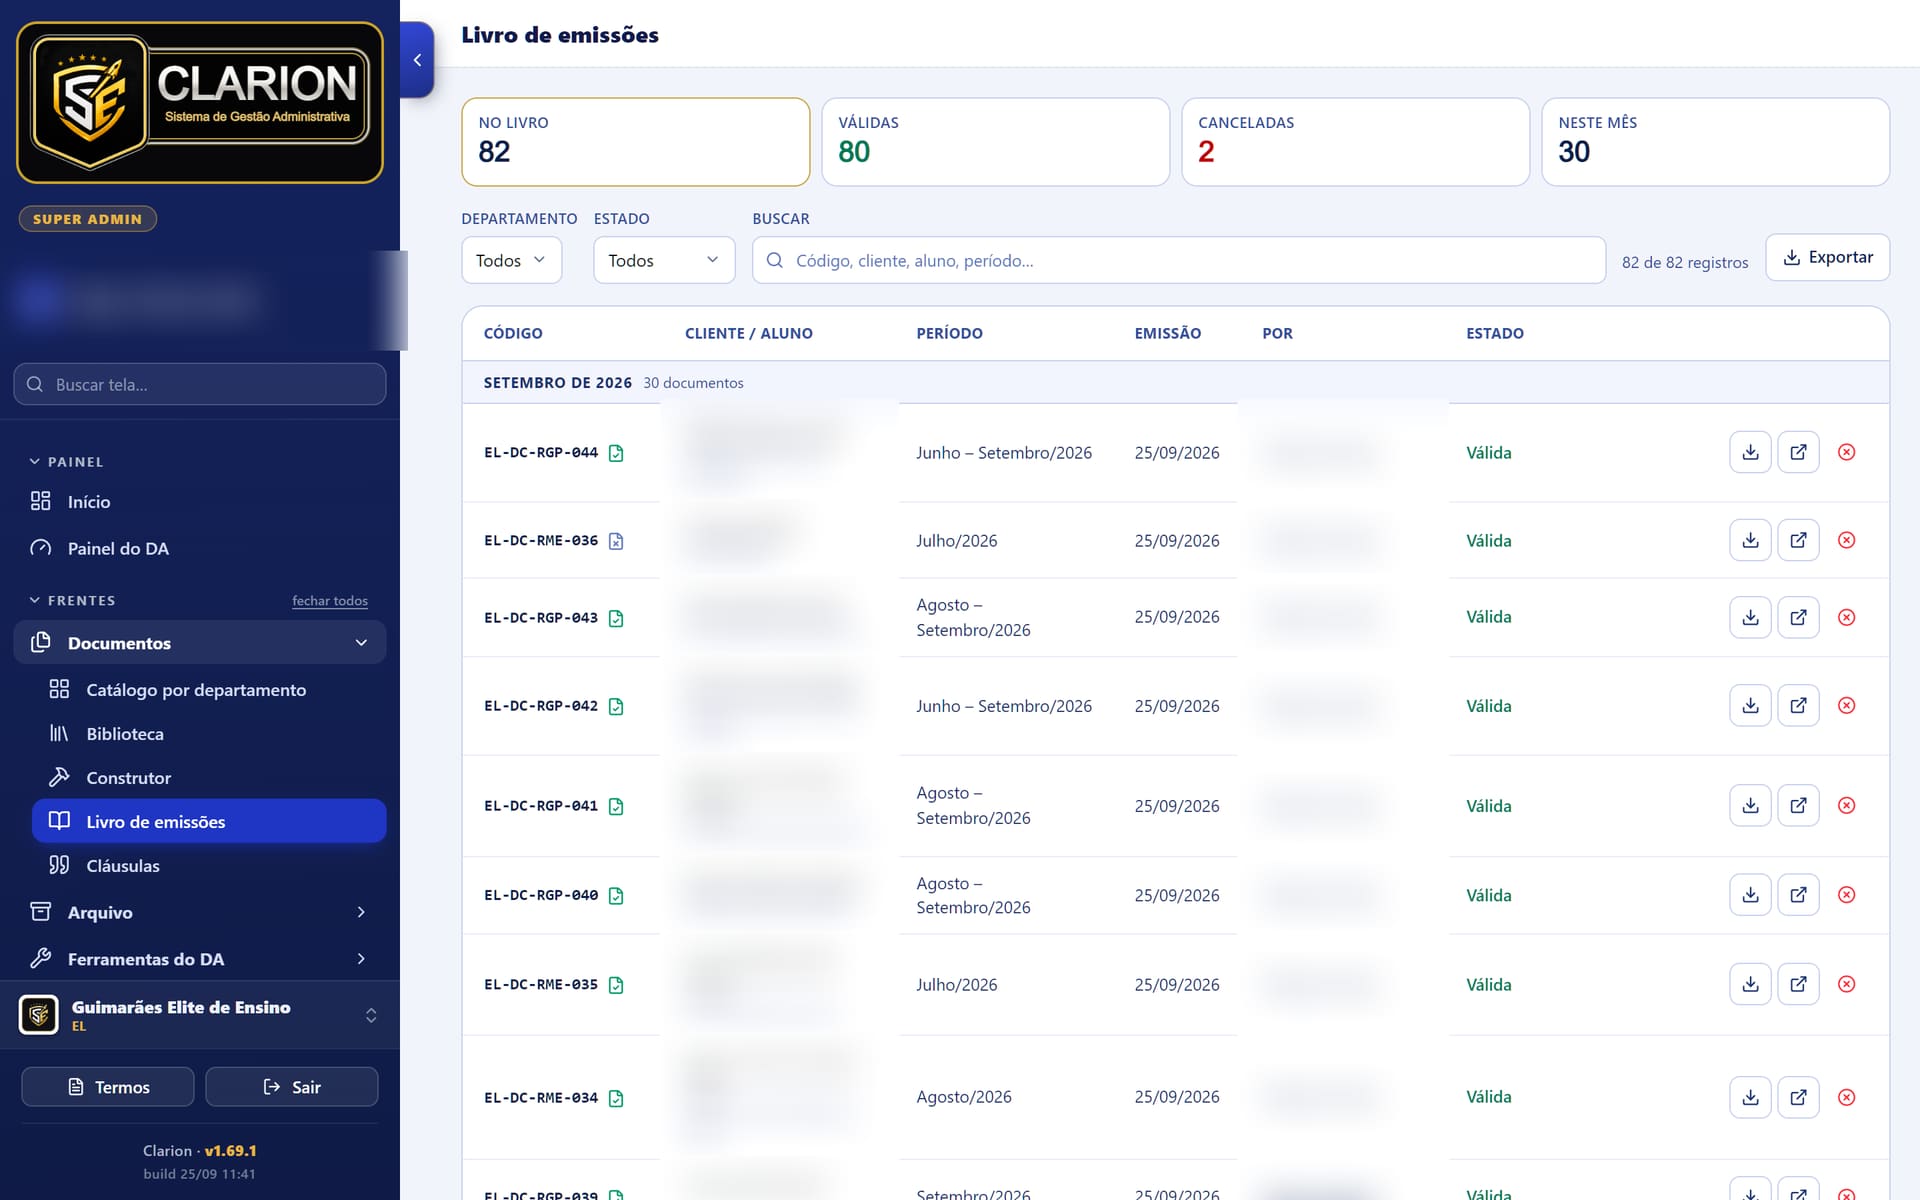Click file icon beside EL-DC-RME-036
Viewport: 1920px width, 1200px height.
pyautogui.click(x=616, y=541)
